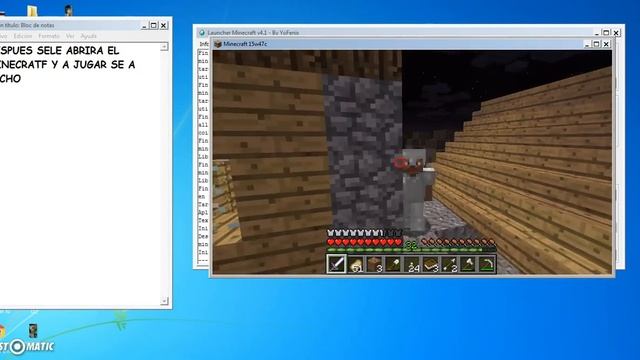Open the Ayuda menu in Bloc de notas
Screen dimensions: 640x360
89,36
